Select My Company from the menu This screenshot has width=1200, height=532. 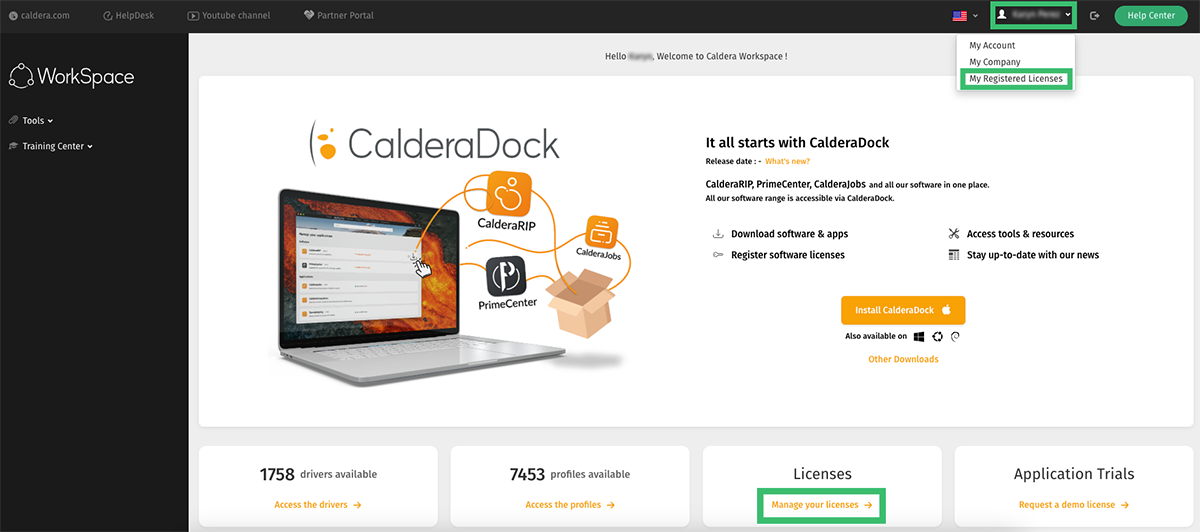[x=995, y=62]
